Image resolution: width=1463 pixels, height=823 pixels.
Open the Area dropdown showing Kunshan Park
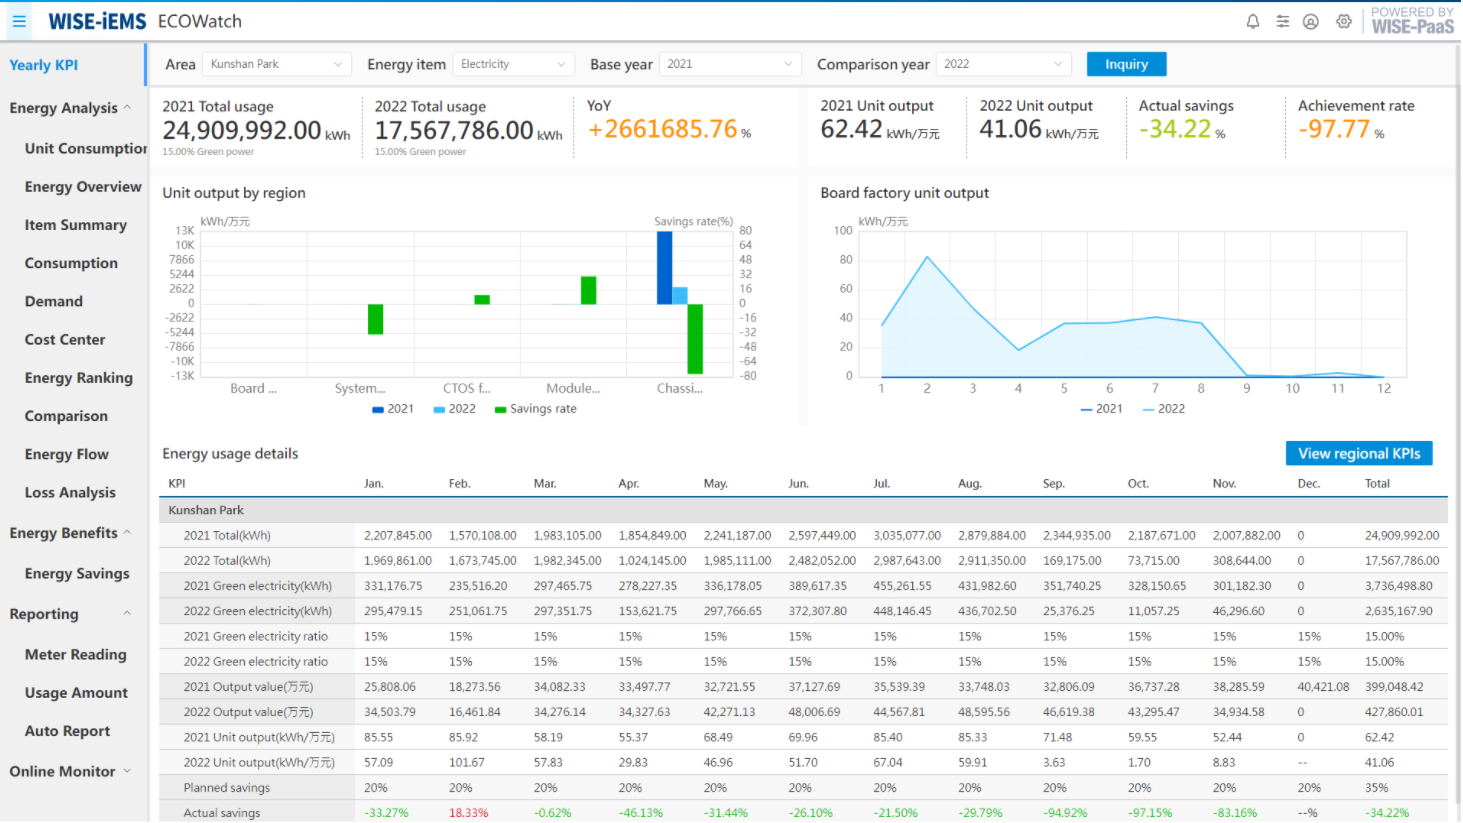click(x=276, y=64)
